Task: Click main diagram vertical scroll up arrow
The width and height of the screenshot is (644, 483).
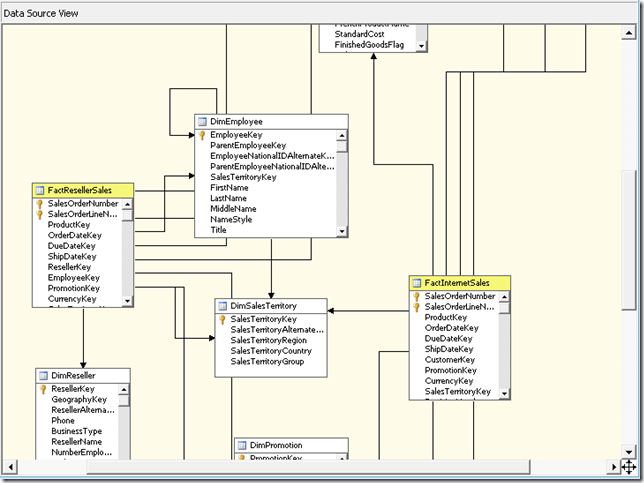Action: point(629,32)
